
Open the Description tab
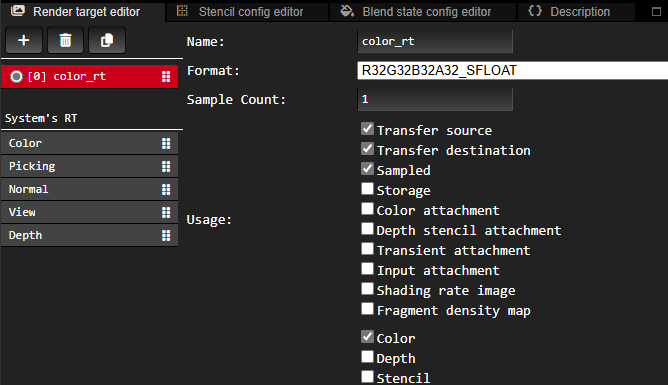pyautogui.click(x=575, y=11)
